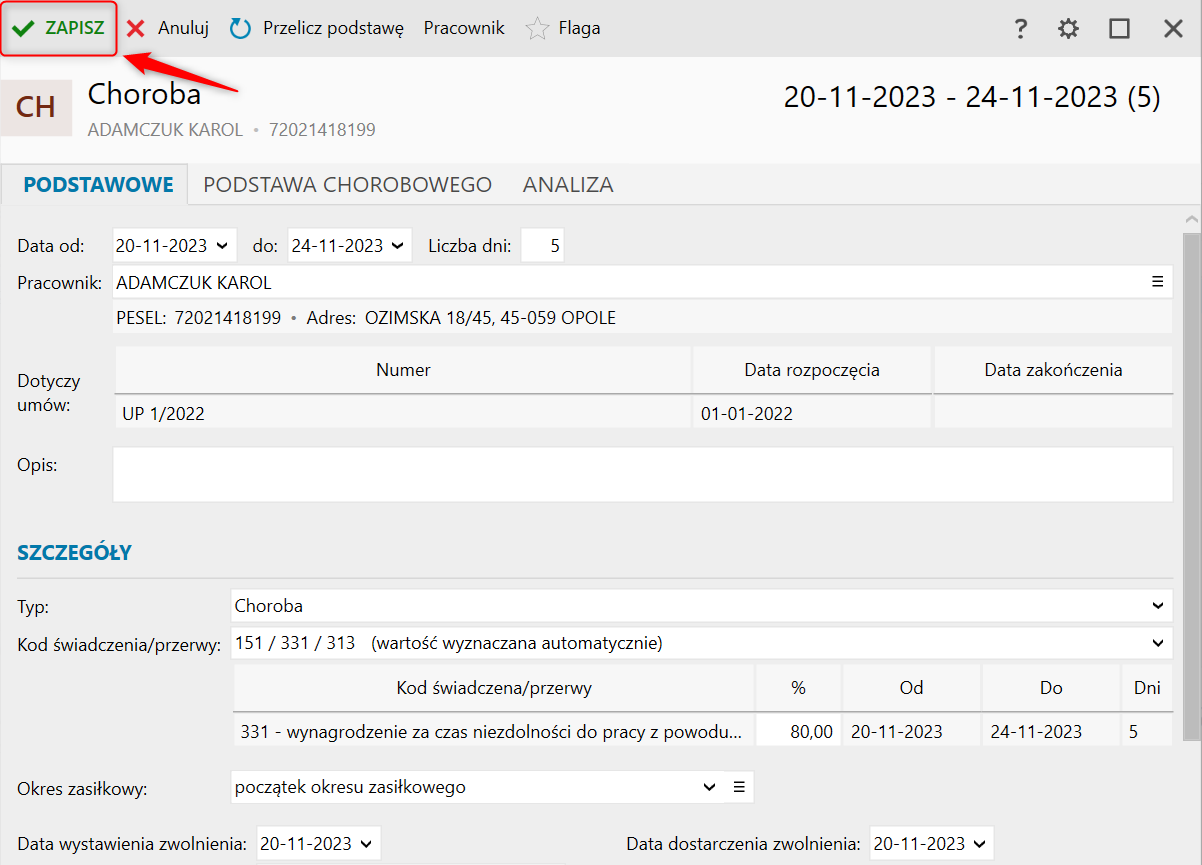The width and height of the screenshot is (1202, 865).
Task: Click the Od cell 20-11-2023 in code table
Action: [x=911, y=731]
